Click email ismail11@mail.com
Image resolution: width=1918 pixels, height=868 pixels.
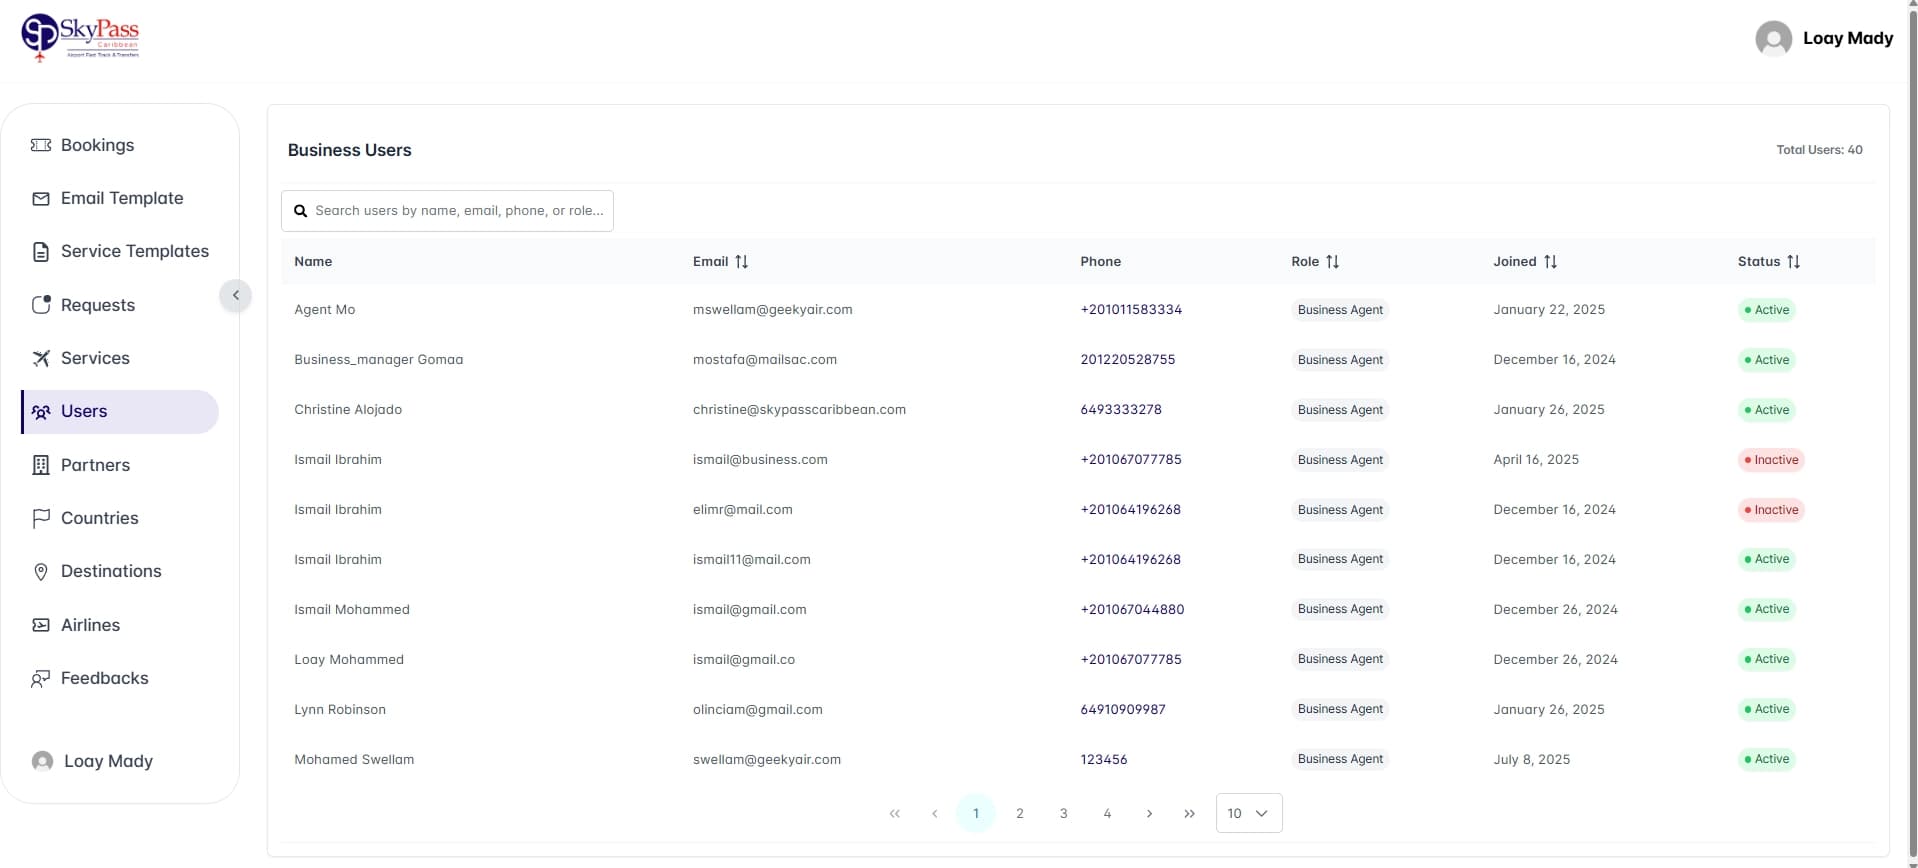pyautogui.click(x=752, y=560)
